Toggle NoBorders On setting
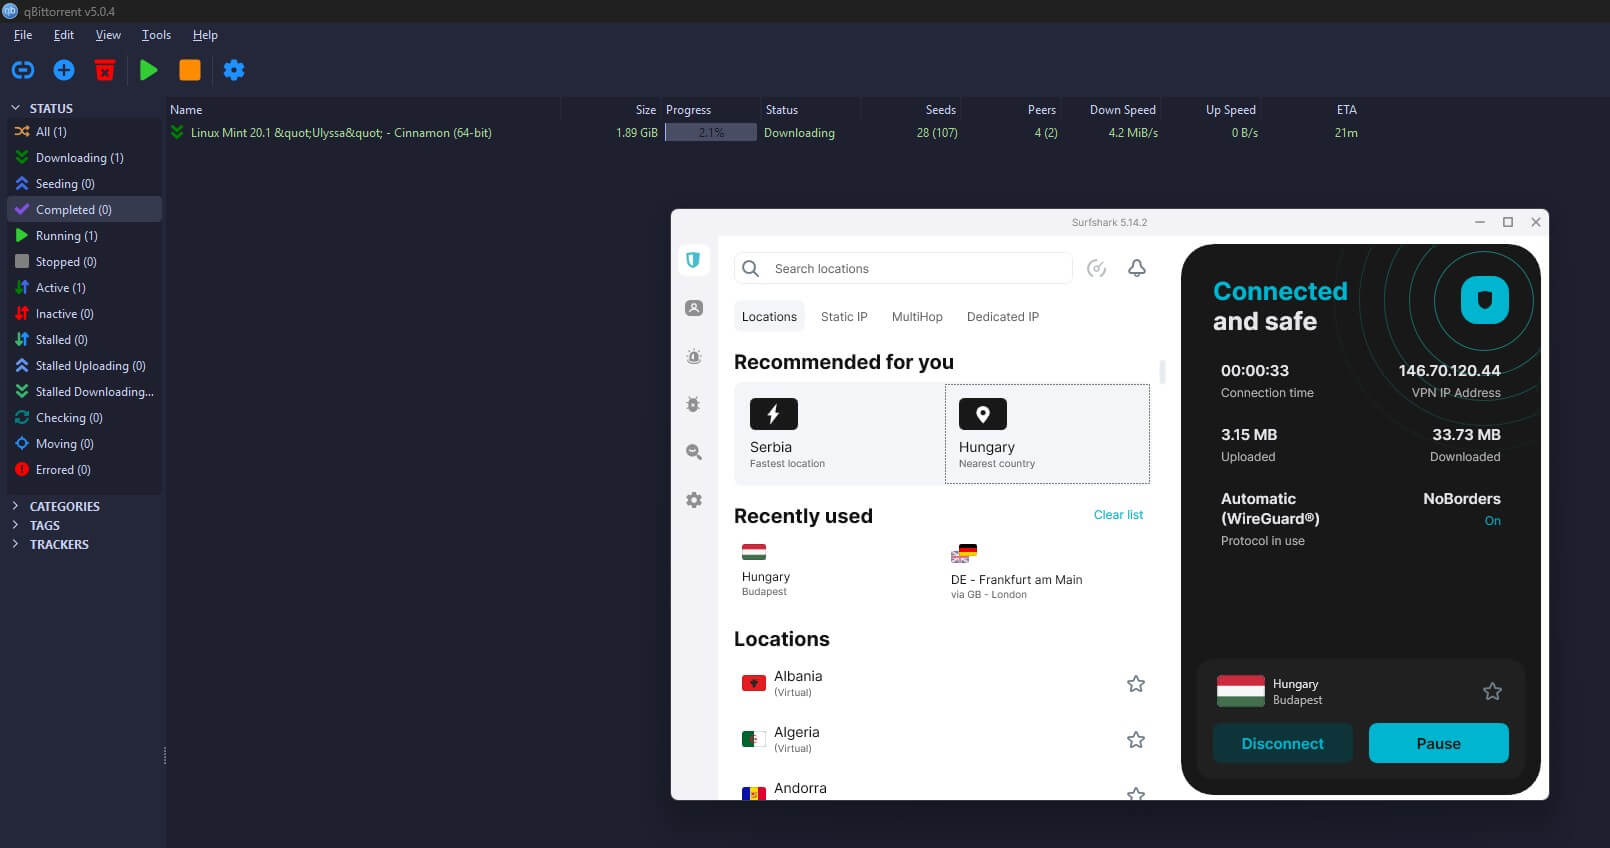Image resolution: width=1610 pixels, height=848 pixels. tap(1492, 521)
